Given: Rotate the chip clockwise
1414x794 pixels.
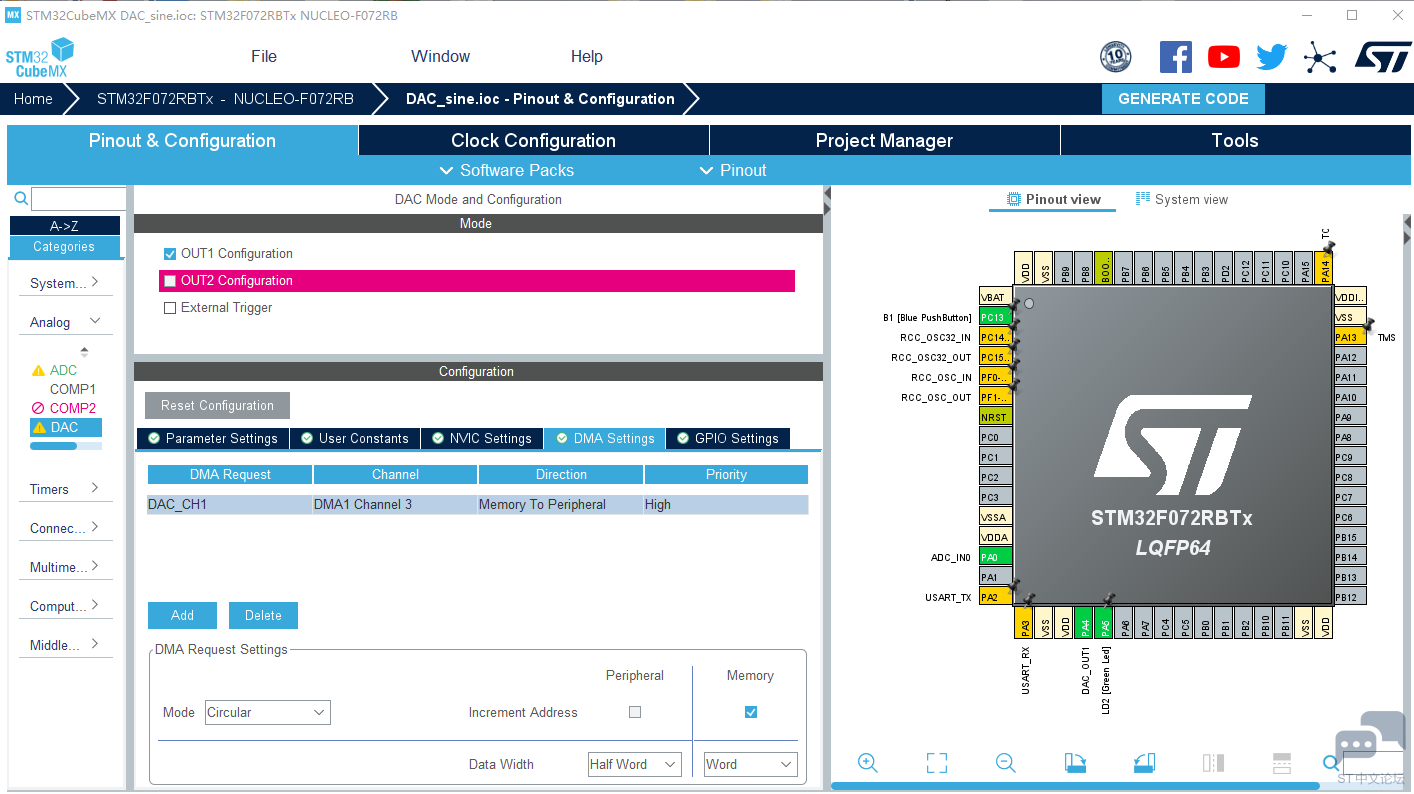Looking at the screenshot, I should click(1075, 763).
